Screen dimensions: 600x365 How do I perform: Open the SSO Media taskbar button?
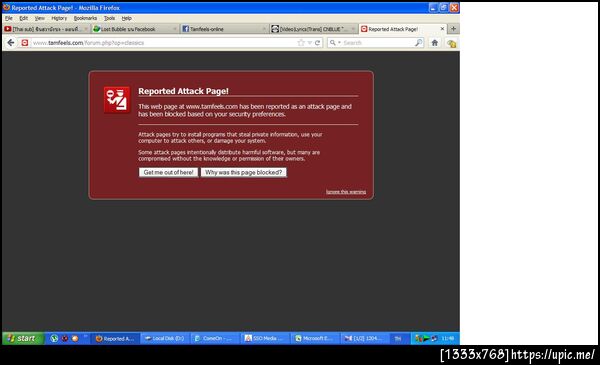click(264, 339)
